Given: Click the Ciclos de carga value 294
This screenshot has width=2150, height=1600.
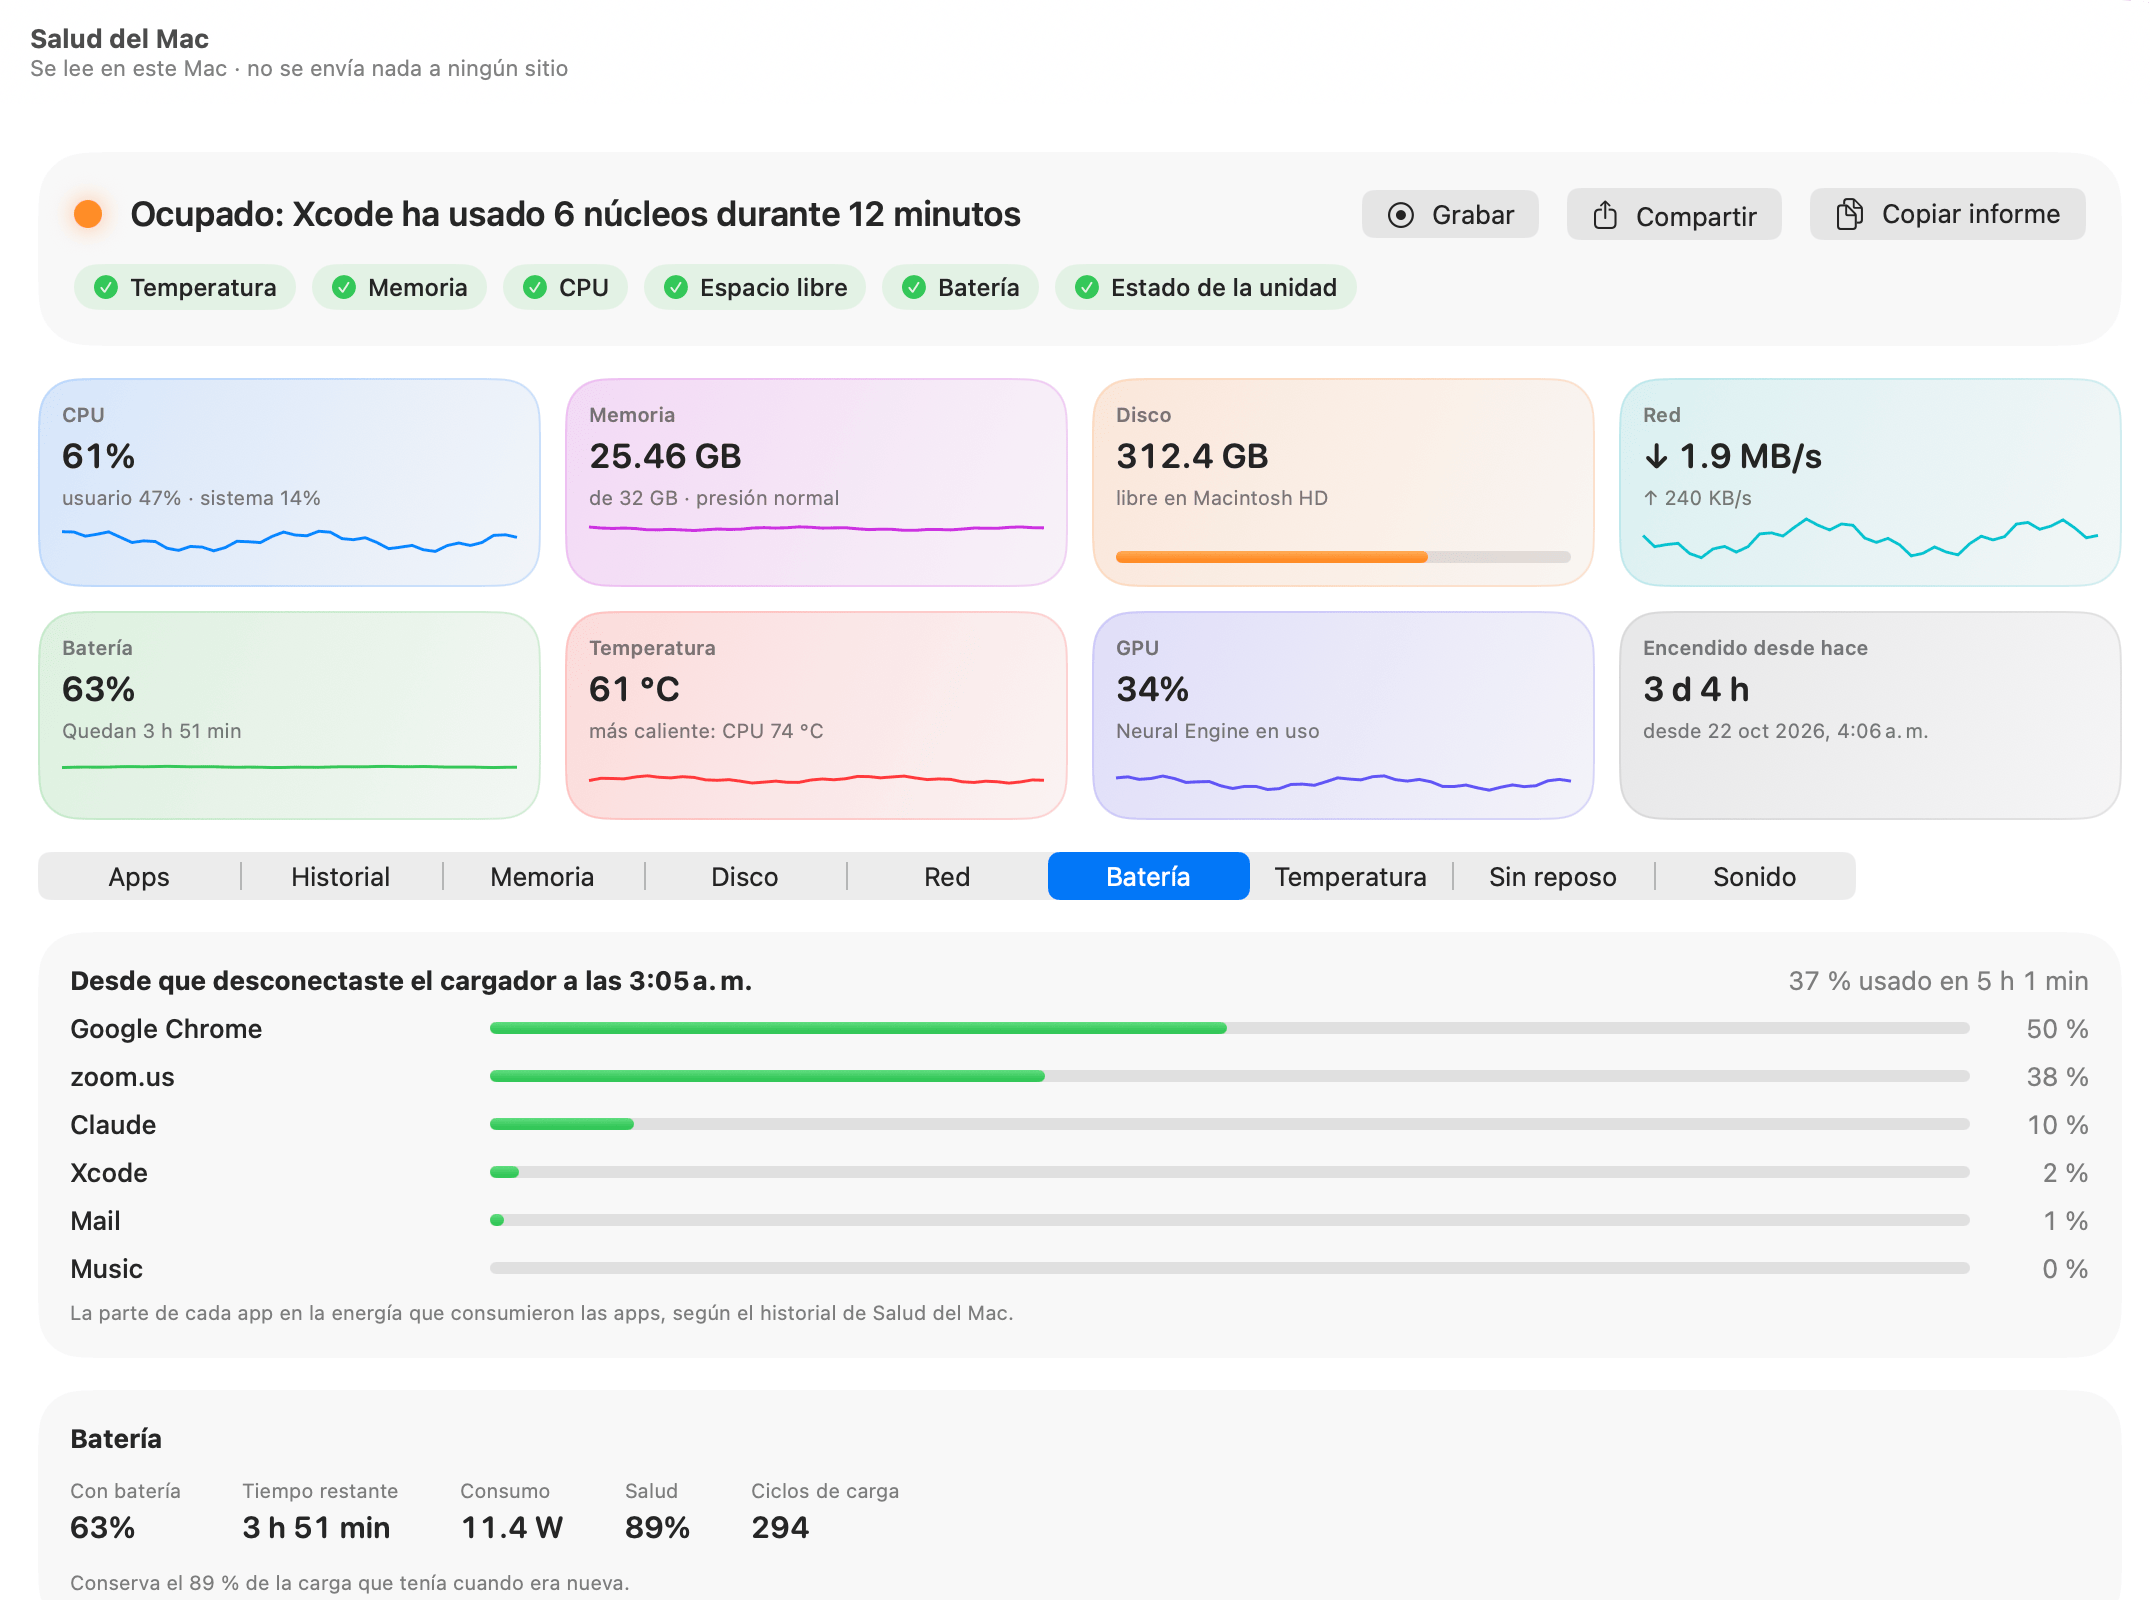Looking at the screenshot, I should [x=780, y=1528].
